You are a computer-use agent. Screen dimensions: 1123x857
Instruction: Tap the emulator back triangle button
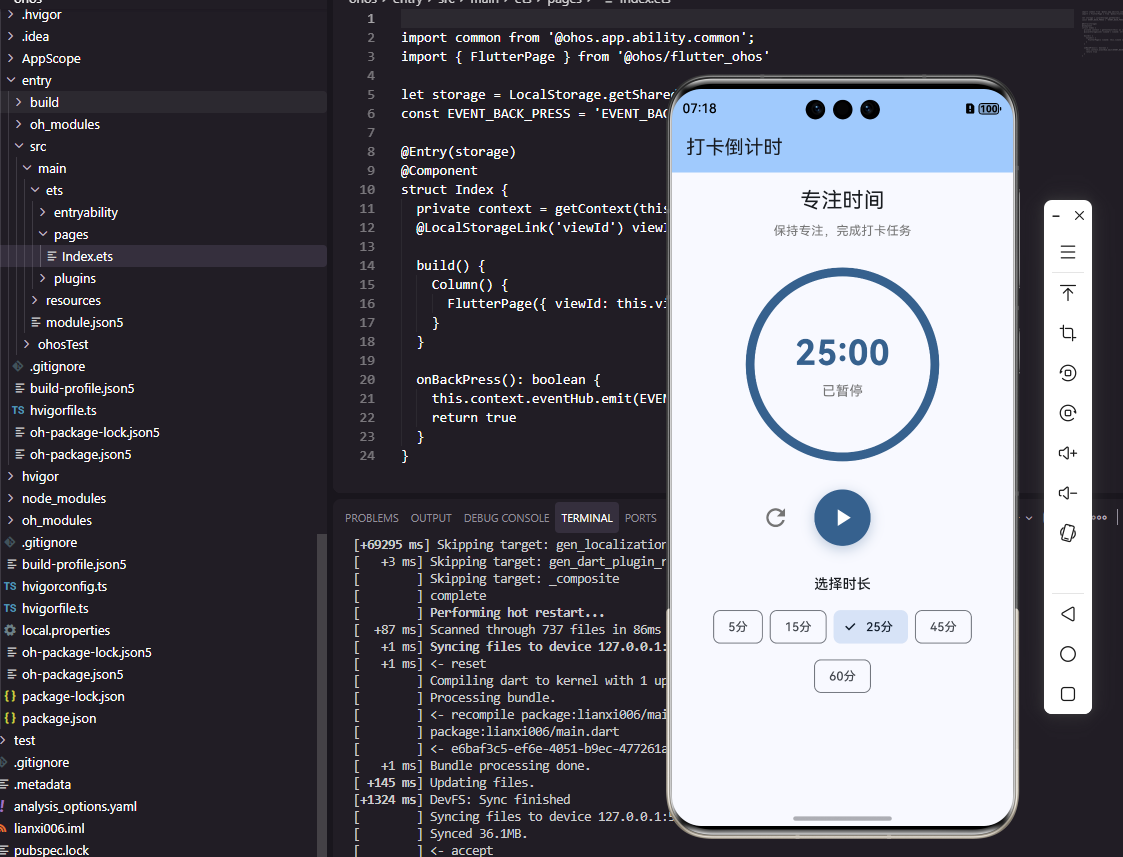click(1068, 614)
